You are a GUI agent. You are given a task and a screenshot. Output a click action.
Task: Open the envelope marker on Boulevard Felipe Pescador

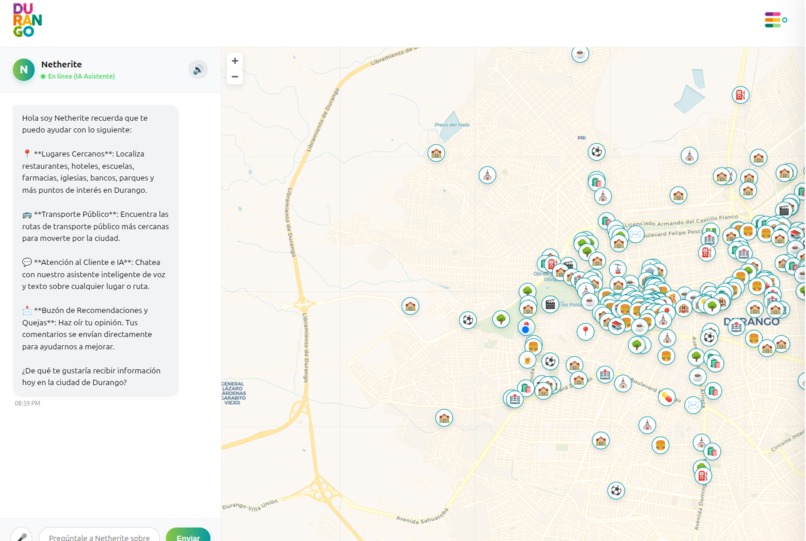pos(635,235)
